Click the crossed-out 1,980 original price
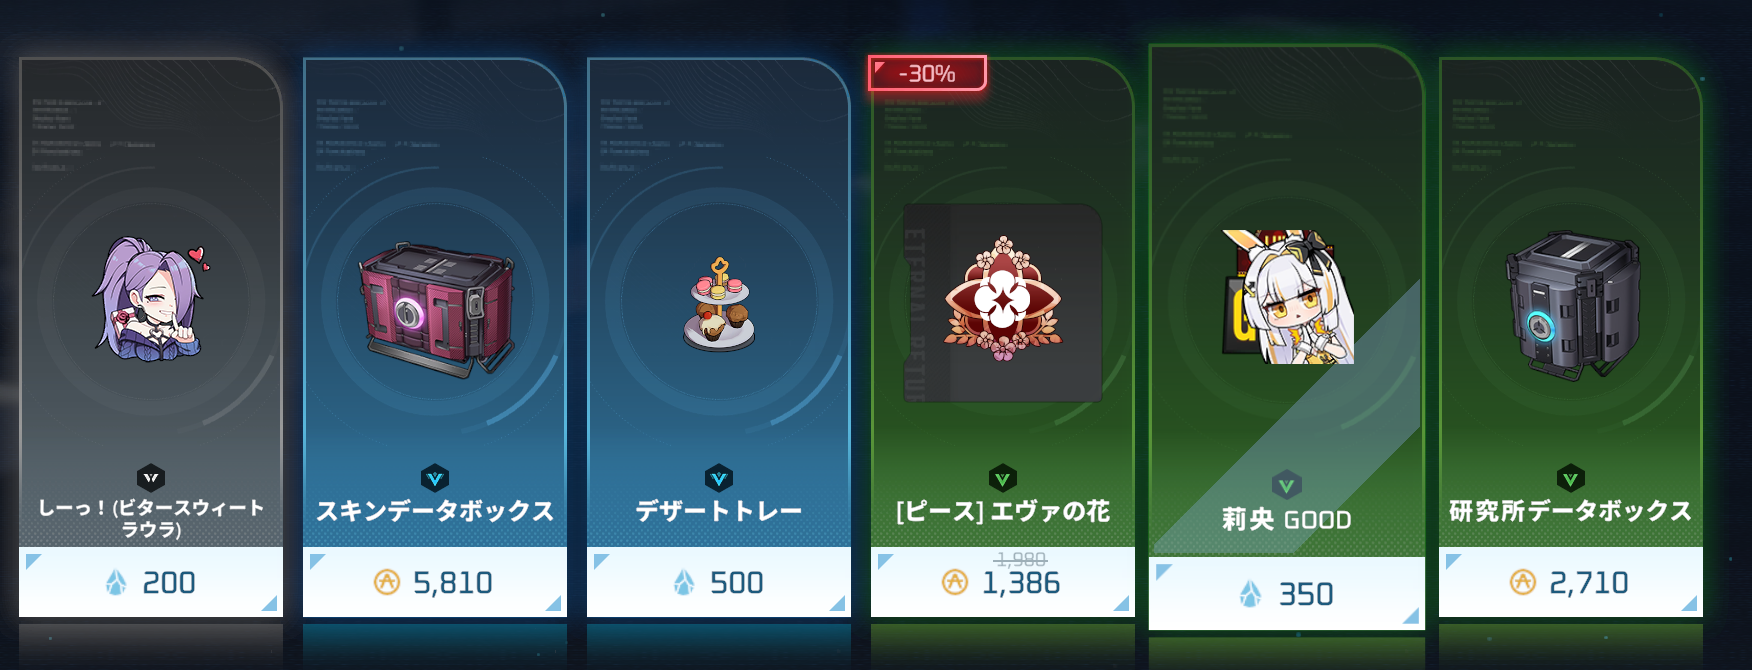 coord(1021,559)
